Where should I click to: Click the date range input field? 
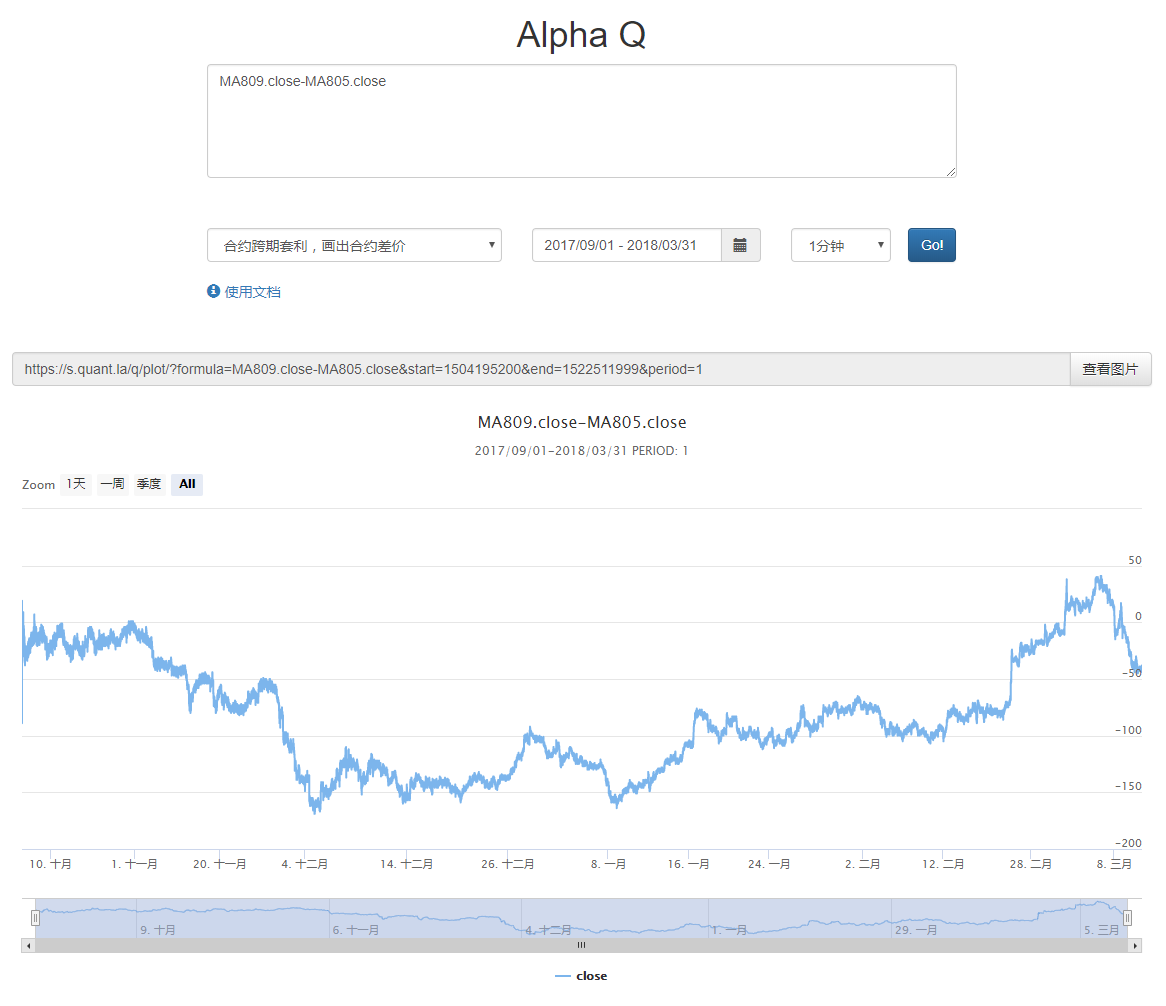[626, 245]
